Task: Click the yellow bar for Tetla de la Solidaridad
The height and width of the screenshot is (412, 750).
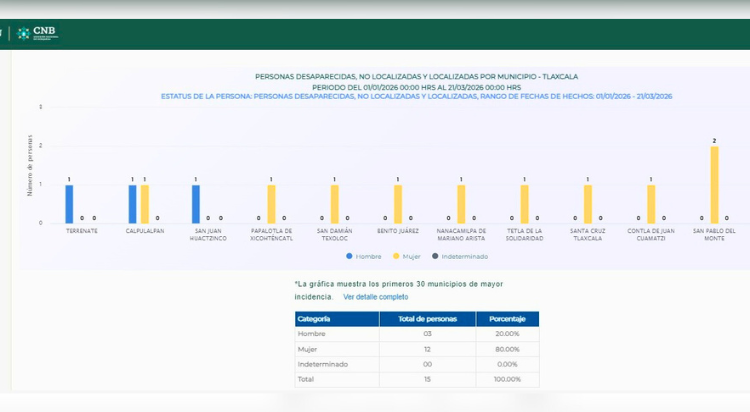Action: pos(524,204)
